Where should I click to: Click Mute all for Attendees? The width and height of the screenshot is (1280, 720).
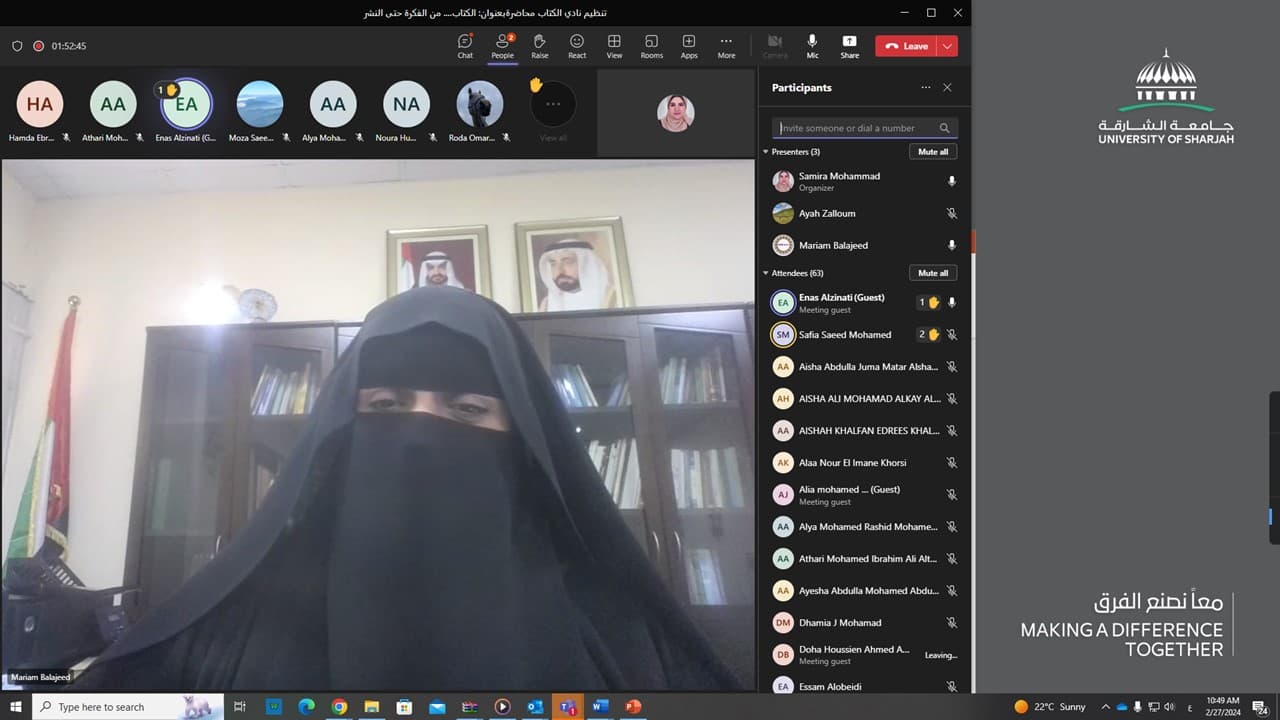932,273
